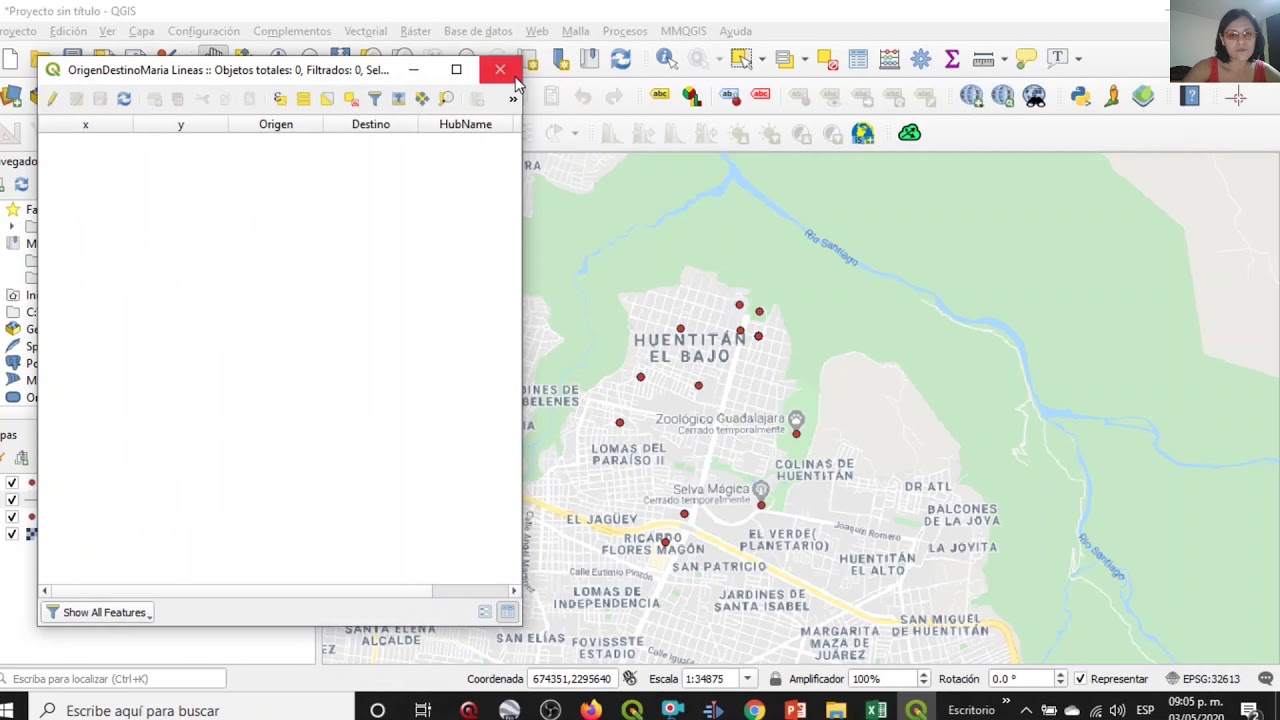Open text annotation dropdown arrow
Image resolution: width=1280 pixels, height=720 pixels.
click(1078, 59)
